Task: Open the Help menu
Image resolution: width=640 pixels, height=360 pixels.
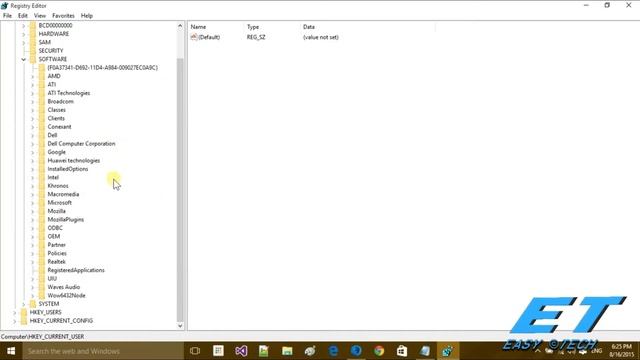Action: pyautogui.click(x=87, y=16)
